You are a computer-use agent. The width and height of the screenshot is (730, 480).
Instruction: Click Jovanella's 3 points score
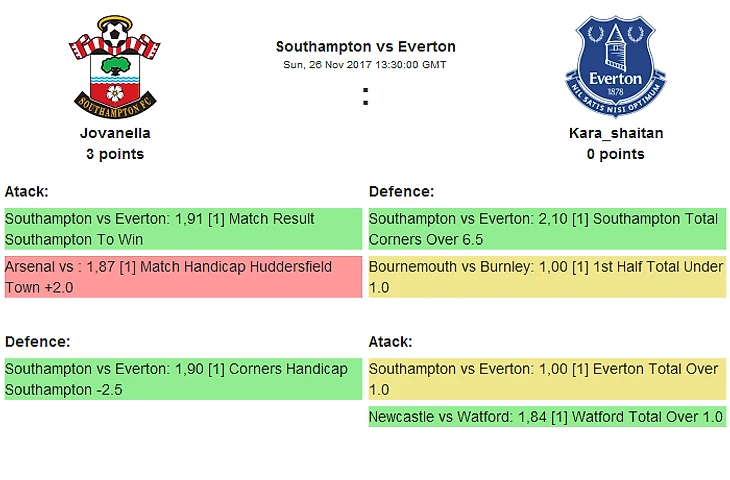point(115,154)
